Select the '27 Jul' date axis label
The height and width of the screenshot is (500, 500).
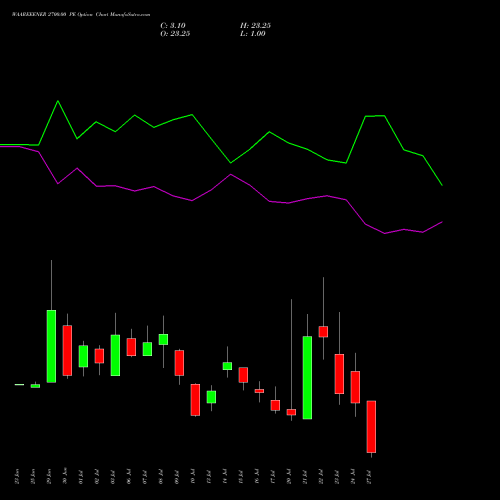point(369,476)
